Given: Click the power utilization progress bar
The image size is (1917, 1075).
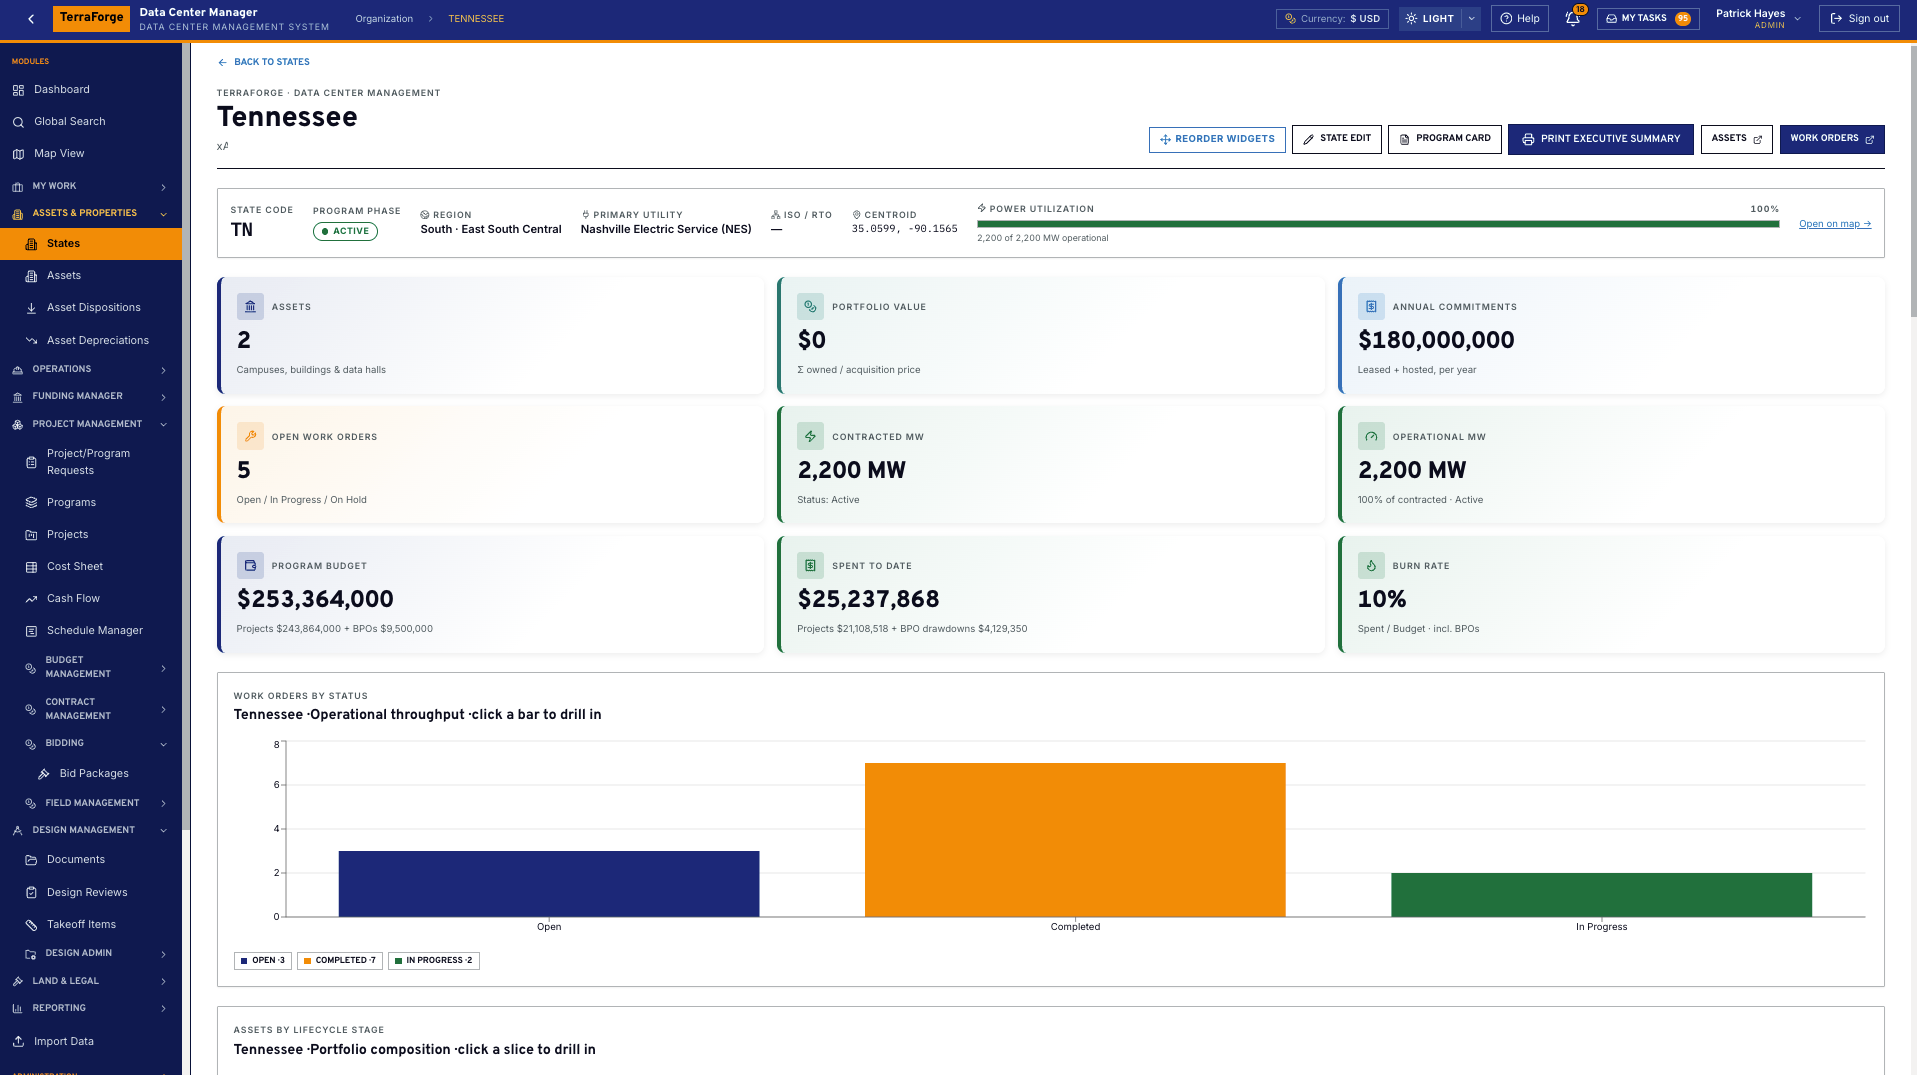Looking at the screenshot, I should point(1378,224).
